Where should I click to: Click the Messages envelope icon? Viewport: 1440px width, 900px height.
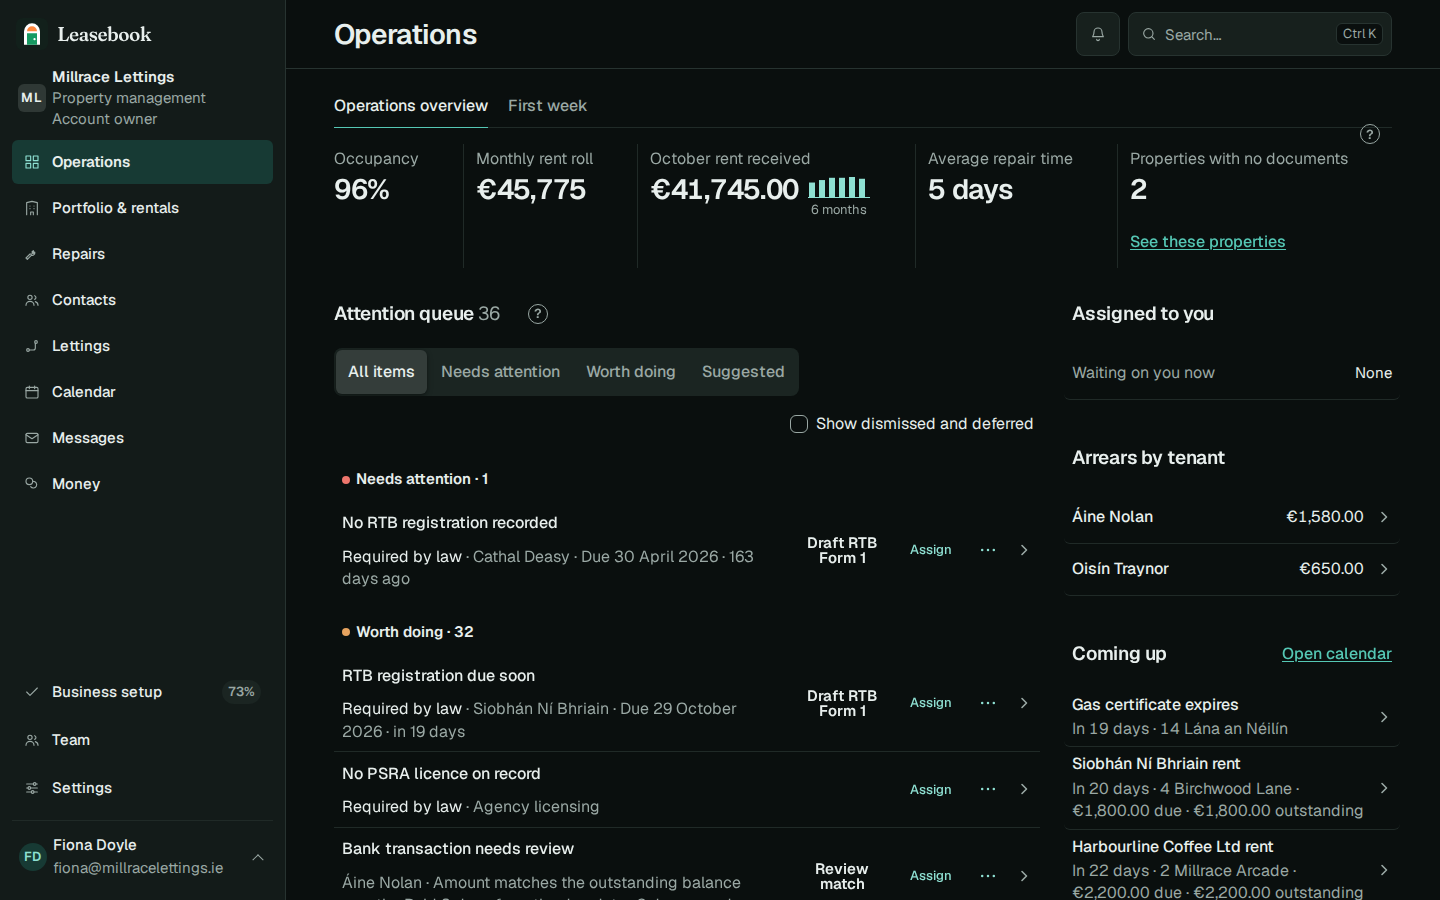click(32, 438)
